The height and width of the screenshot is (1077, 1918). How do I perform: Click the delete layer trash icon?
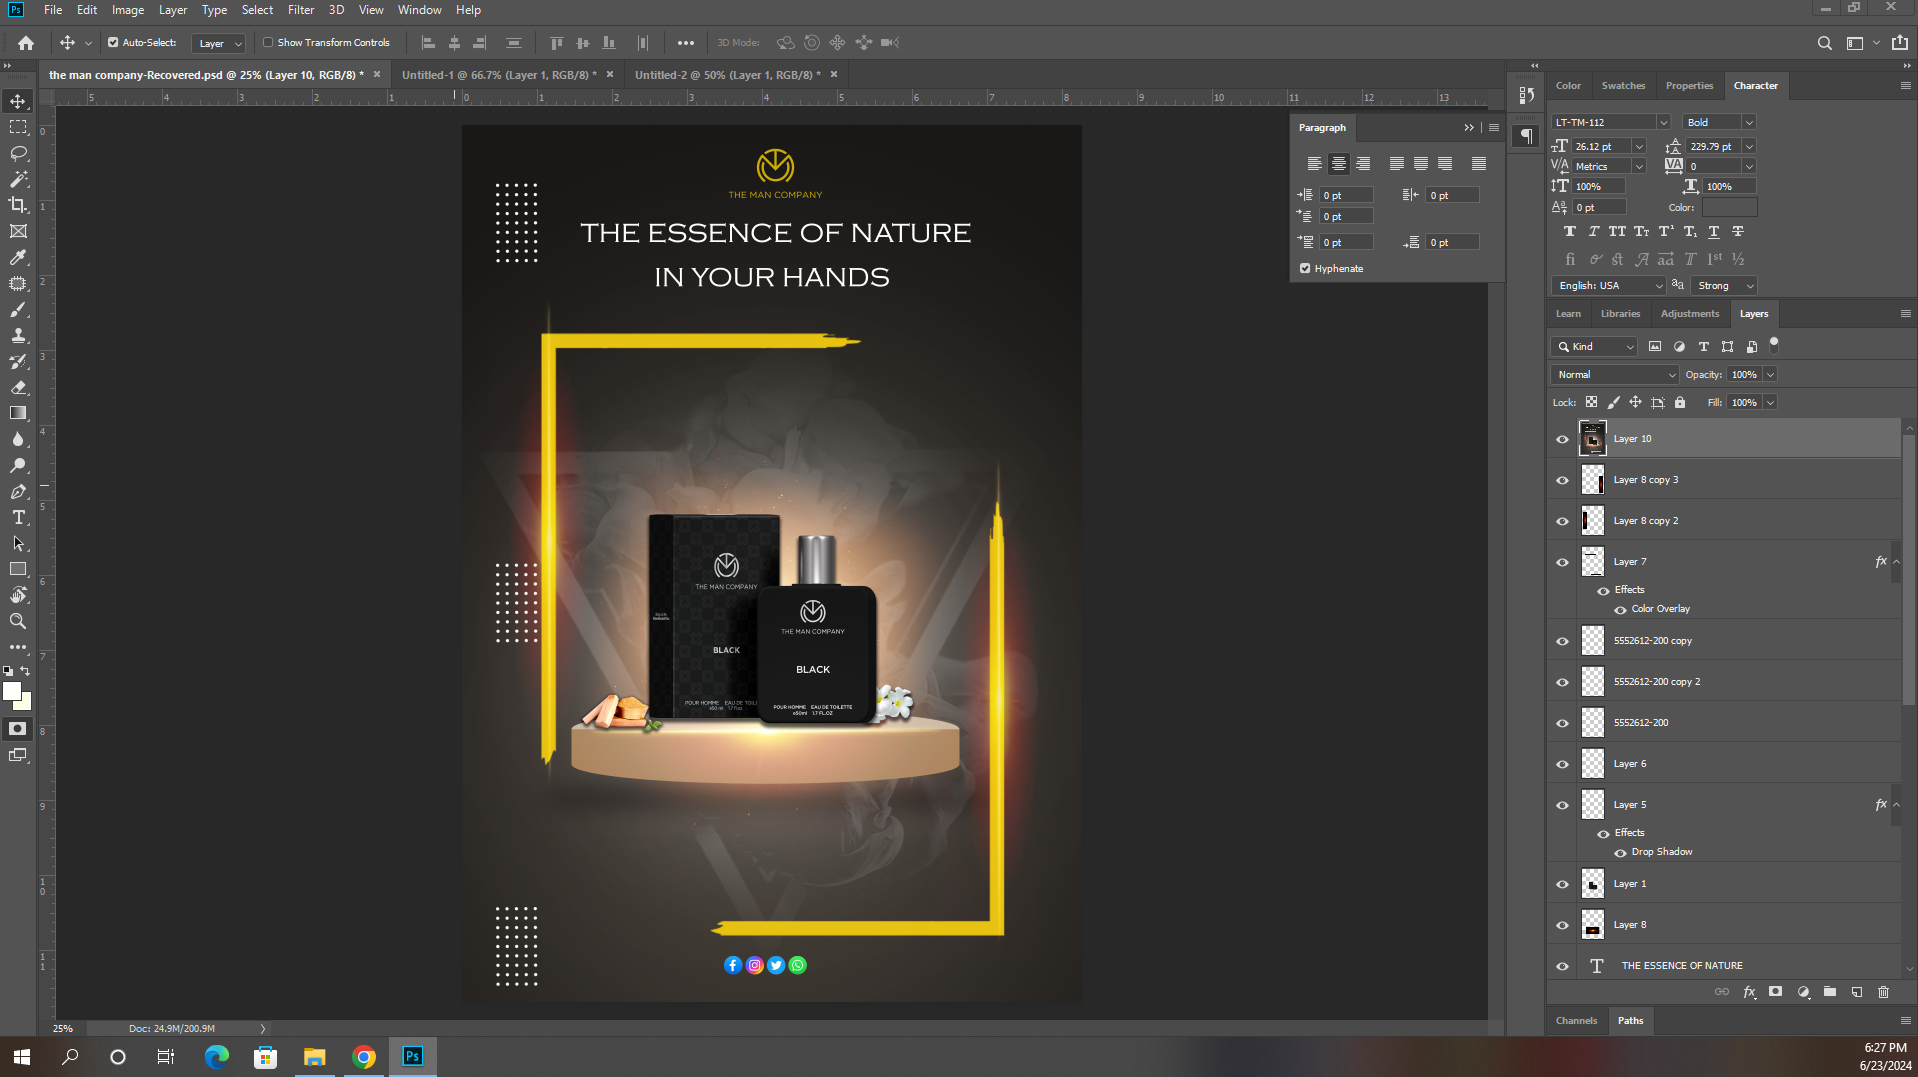[1884, 992]
